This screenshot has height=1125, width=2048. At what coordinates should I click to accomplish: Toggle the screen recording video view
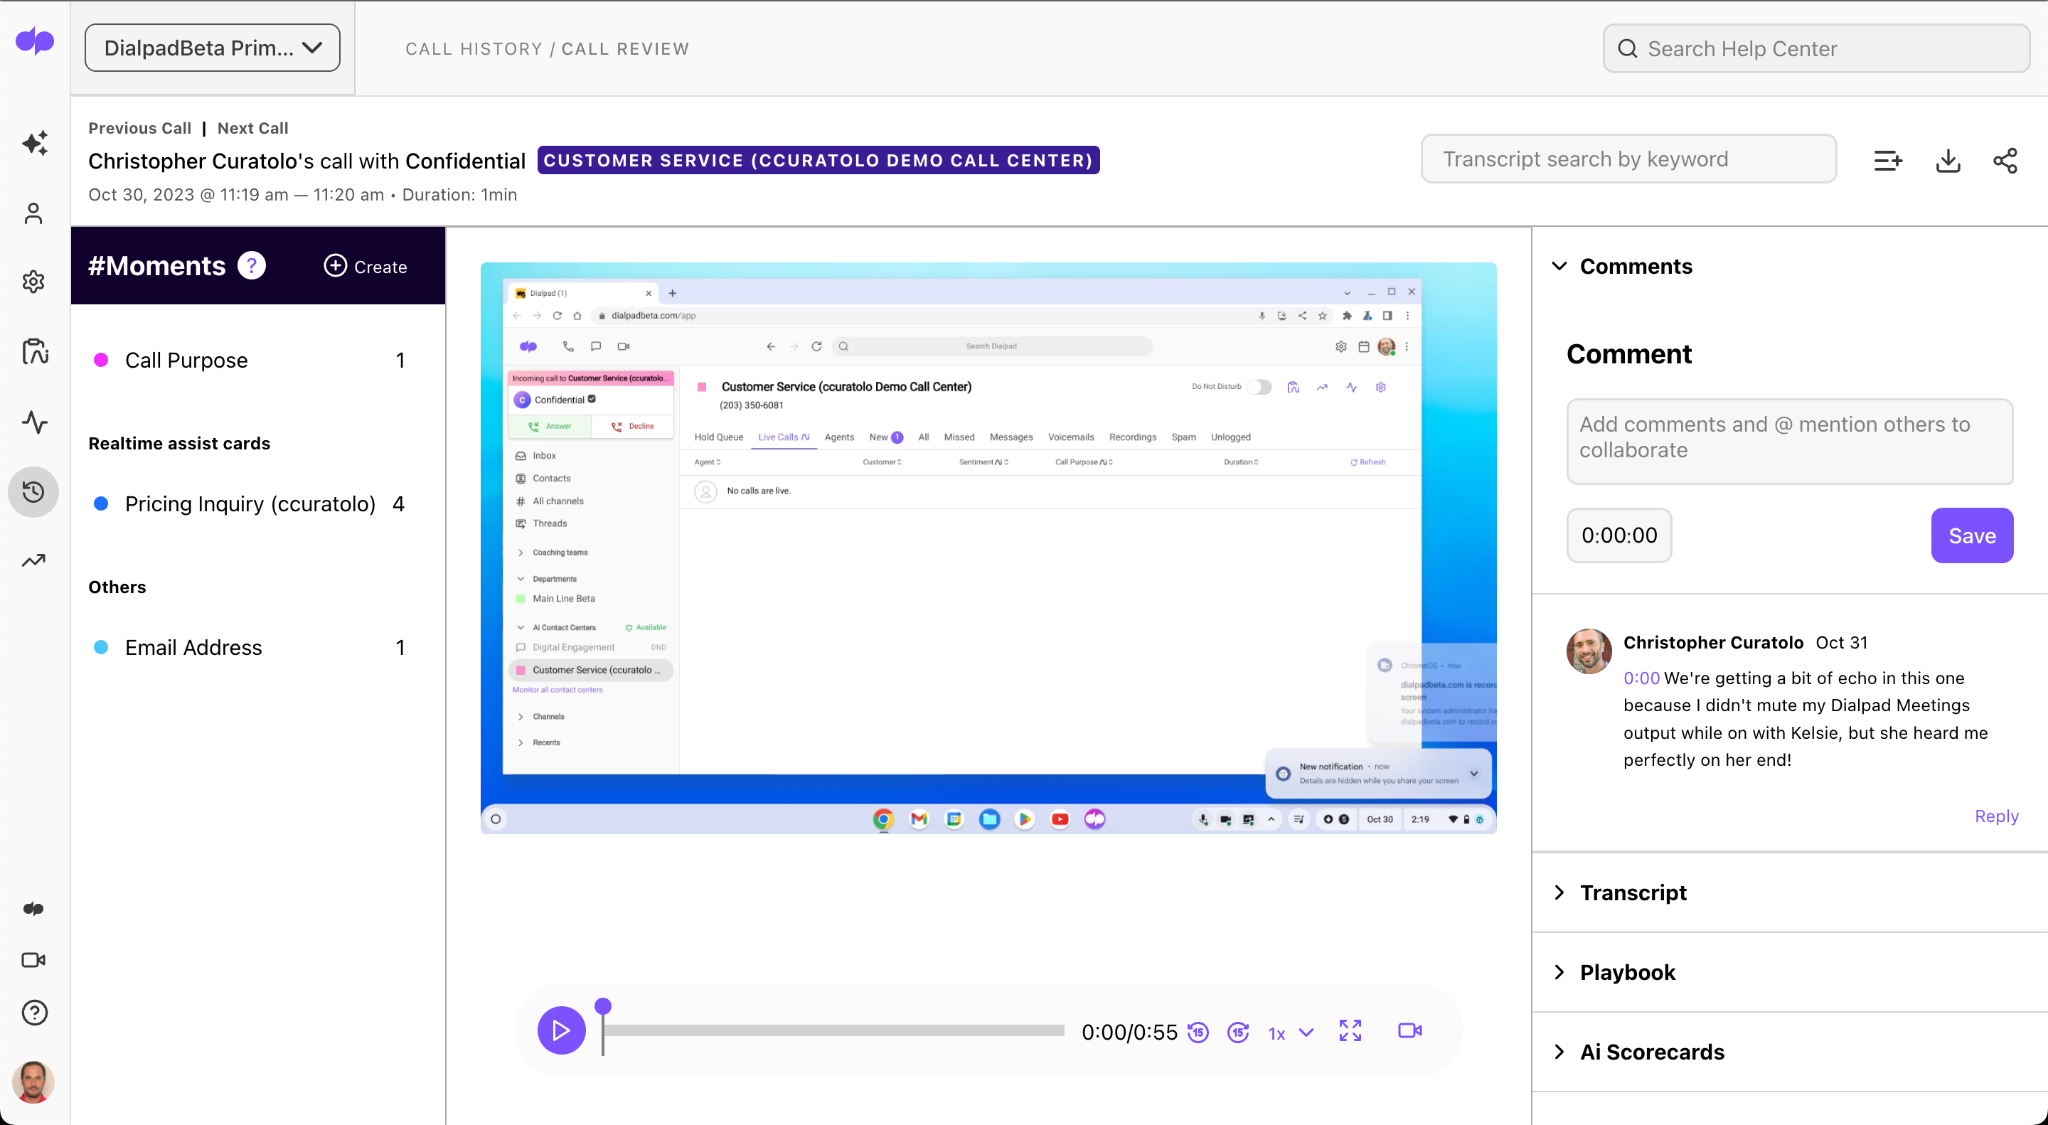click(1409, 1030)
